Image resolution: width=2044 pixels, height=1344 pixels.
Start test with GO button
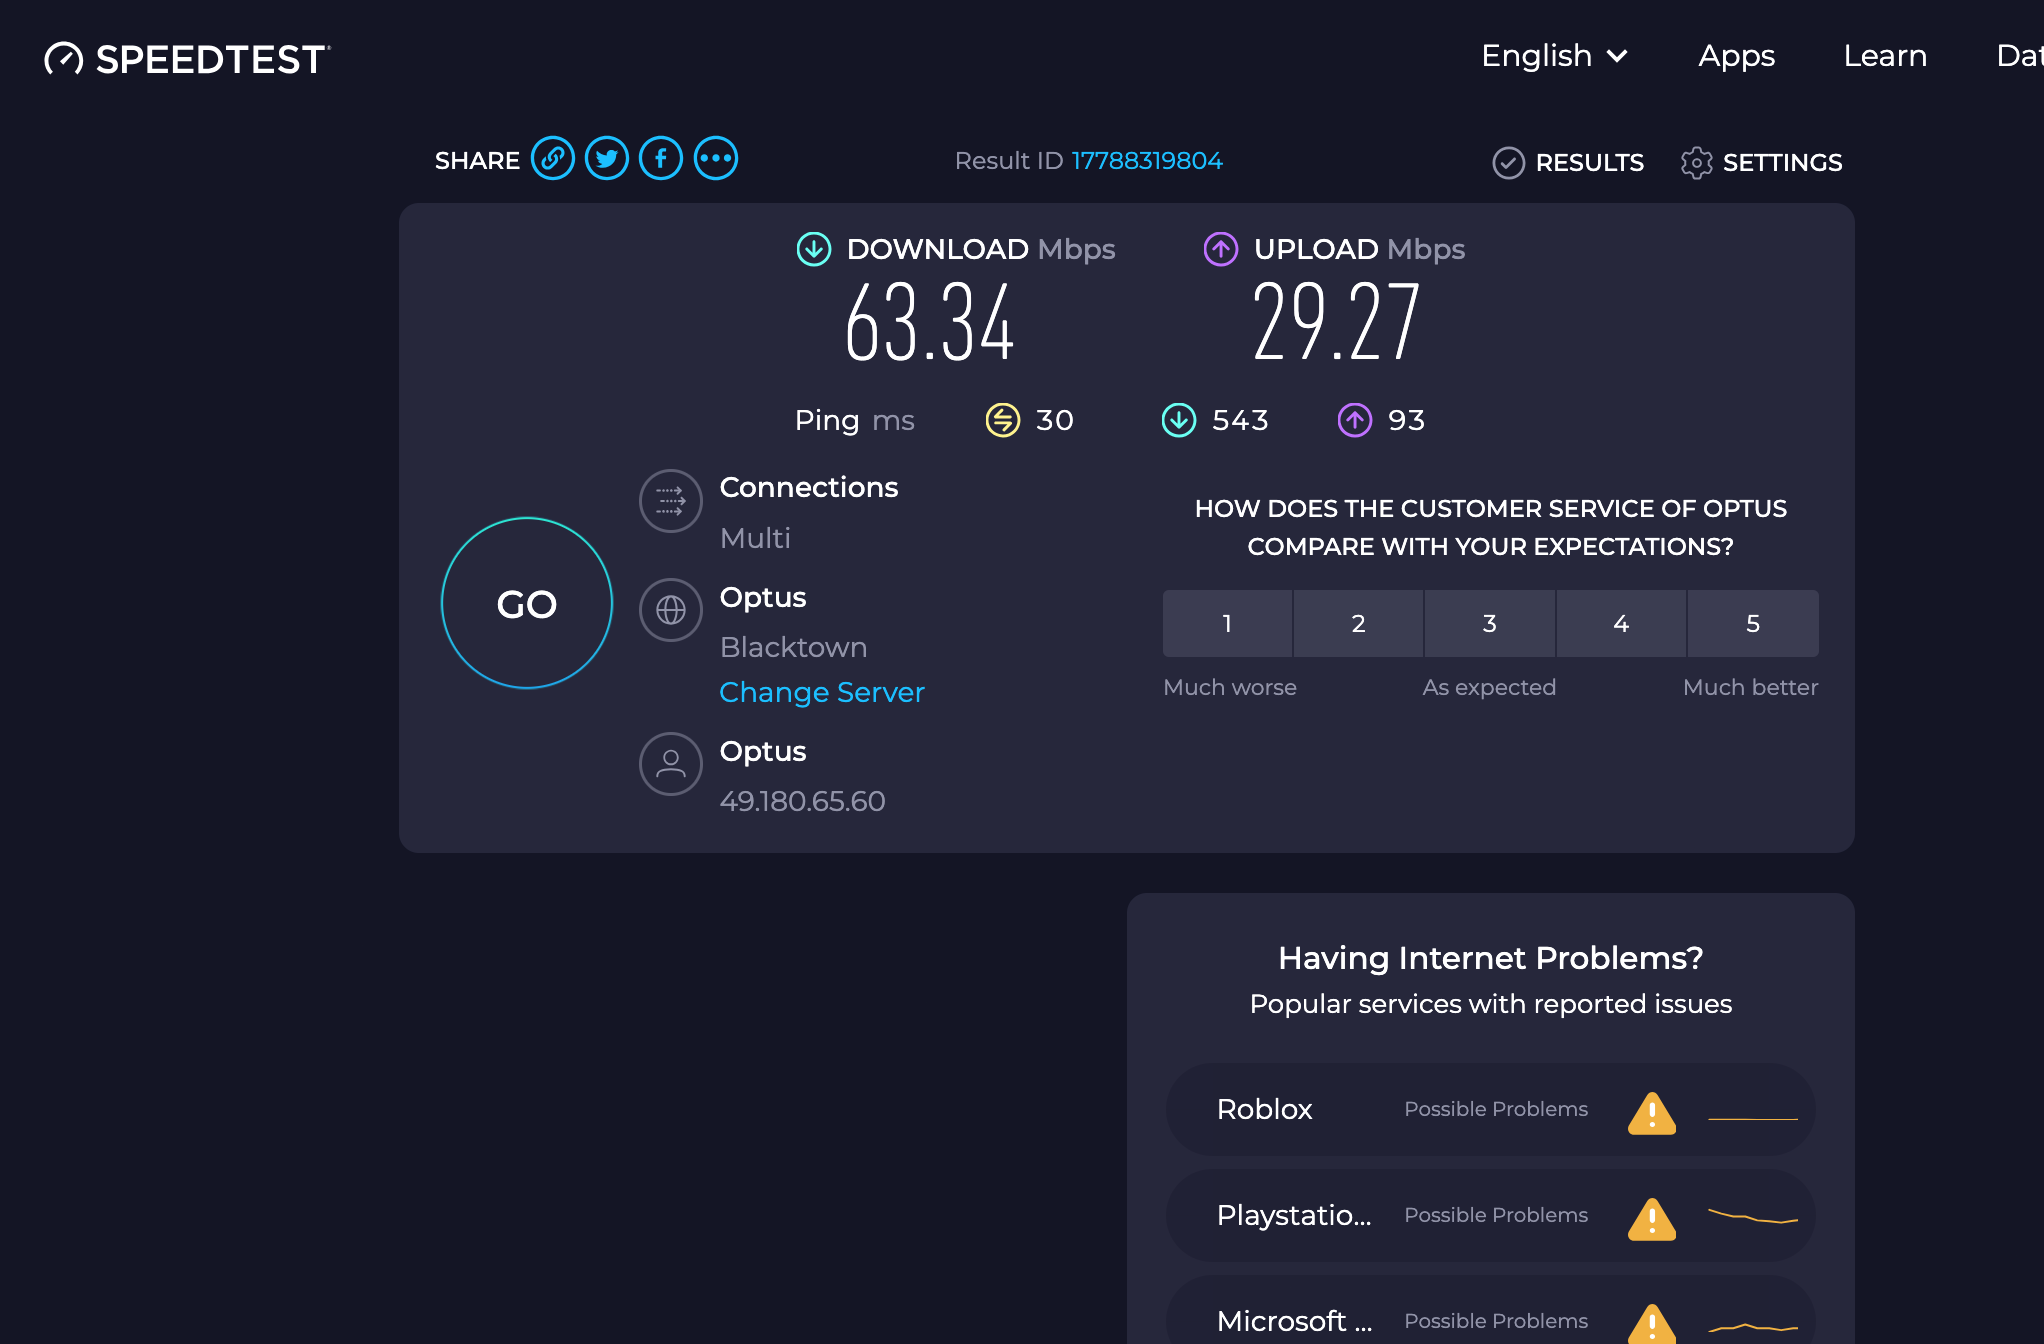point(527,603)
